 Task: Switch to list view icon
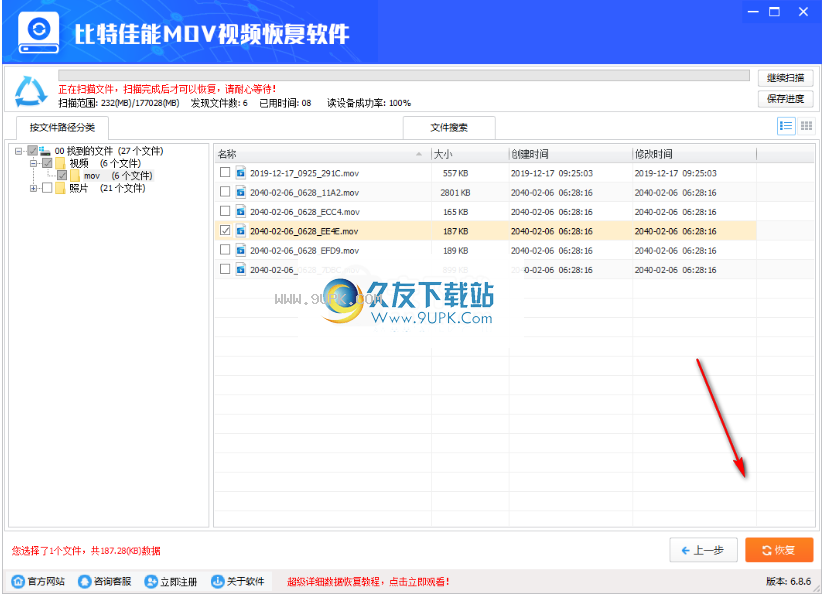pos(786,126)
